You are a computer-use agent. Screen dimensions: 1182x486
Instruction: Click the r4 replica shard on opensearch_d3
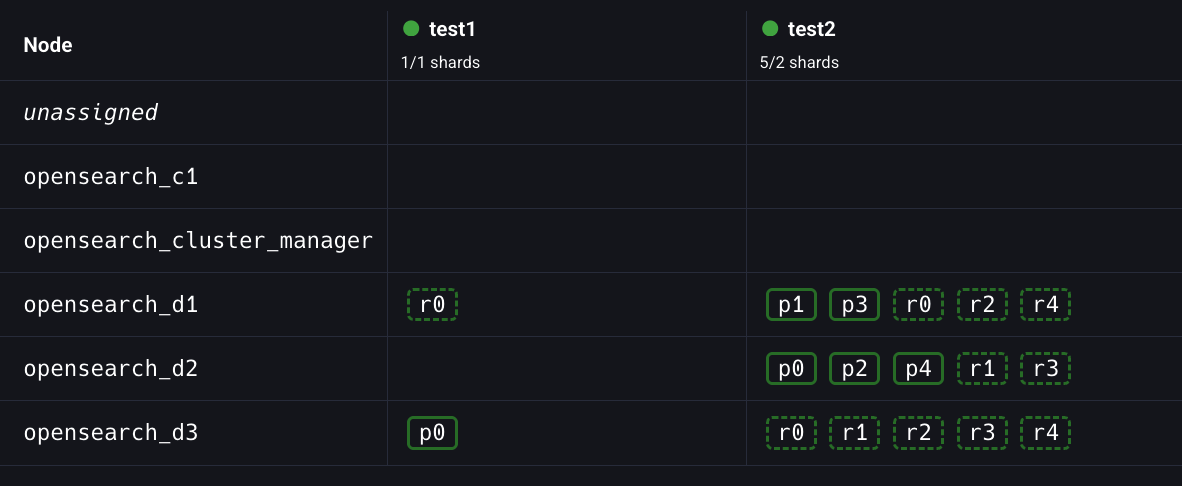click(x=1045, y=433)
